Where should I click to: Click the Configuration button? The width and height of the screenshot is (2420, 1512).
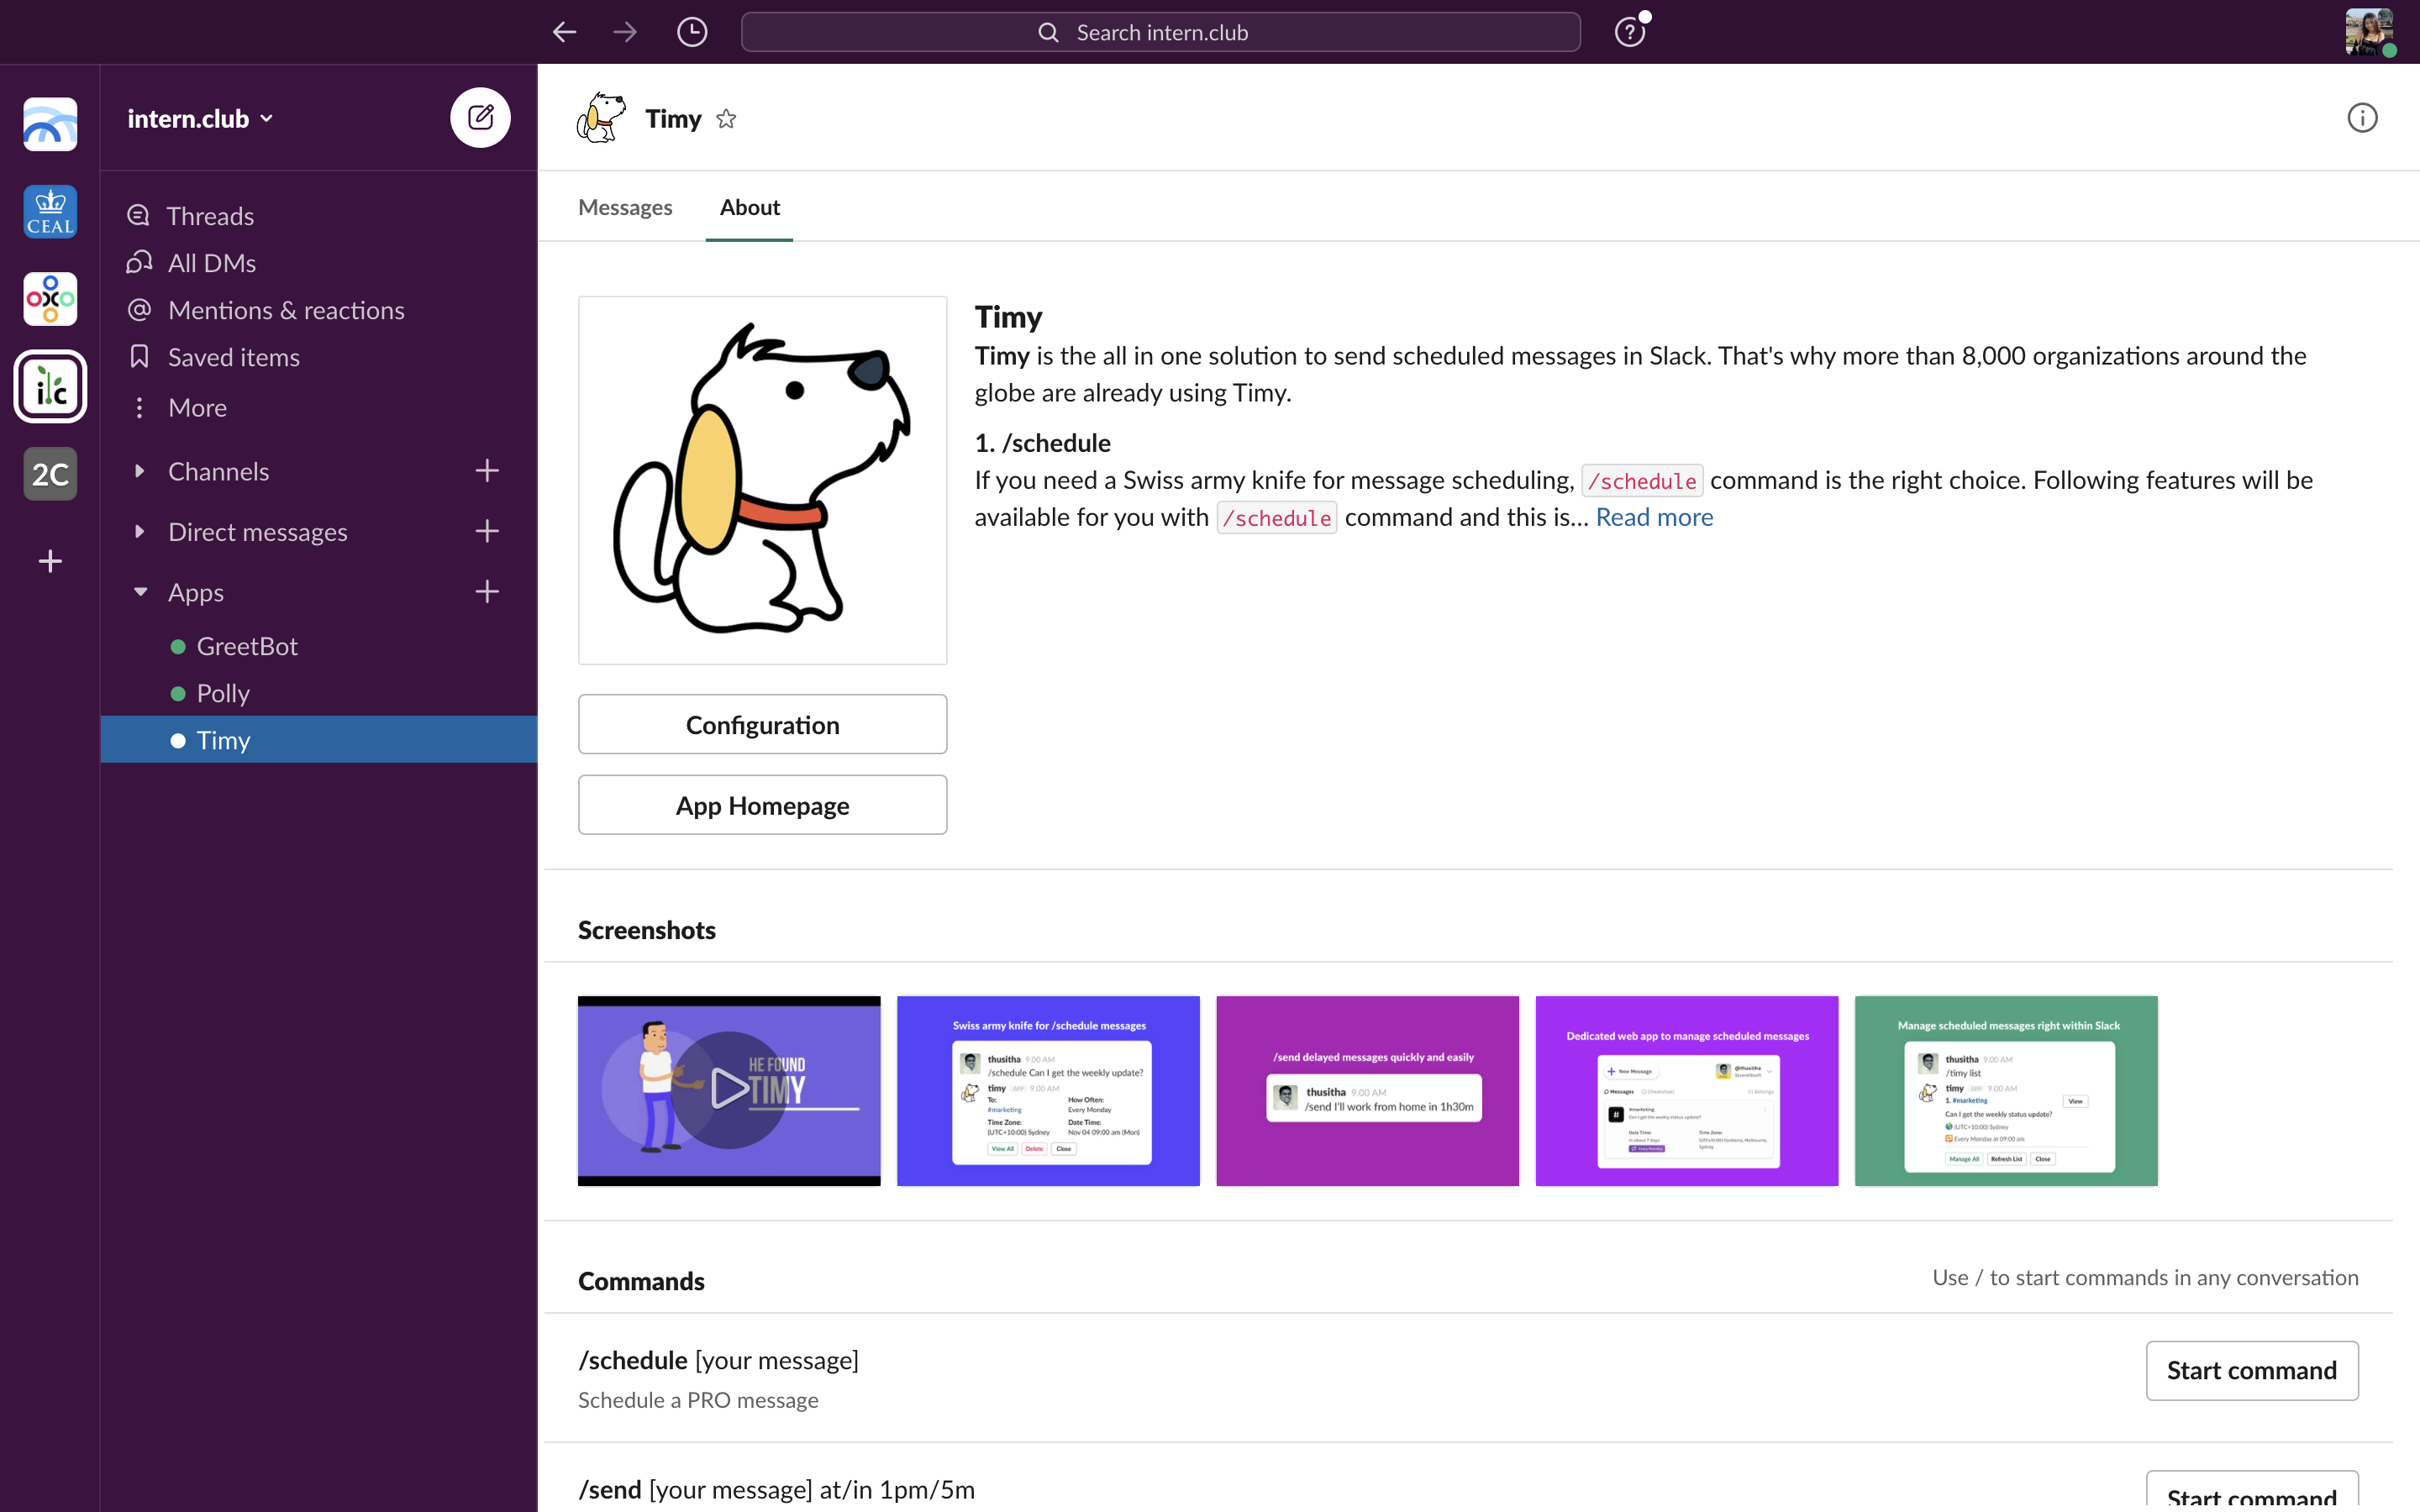[762, 725]
